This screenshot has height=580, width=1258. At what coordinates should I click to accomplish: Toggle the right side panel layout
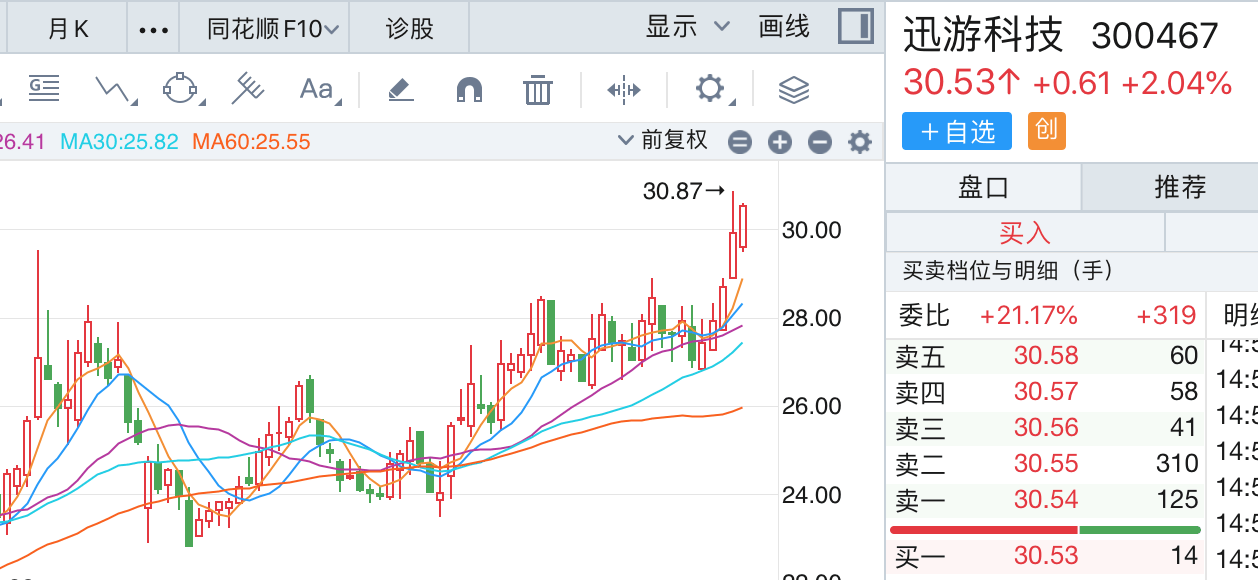point(855,27)
